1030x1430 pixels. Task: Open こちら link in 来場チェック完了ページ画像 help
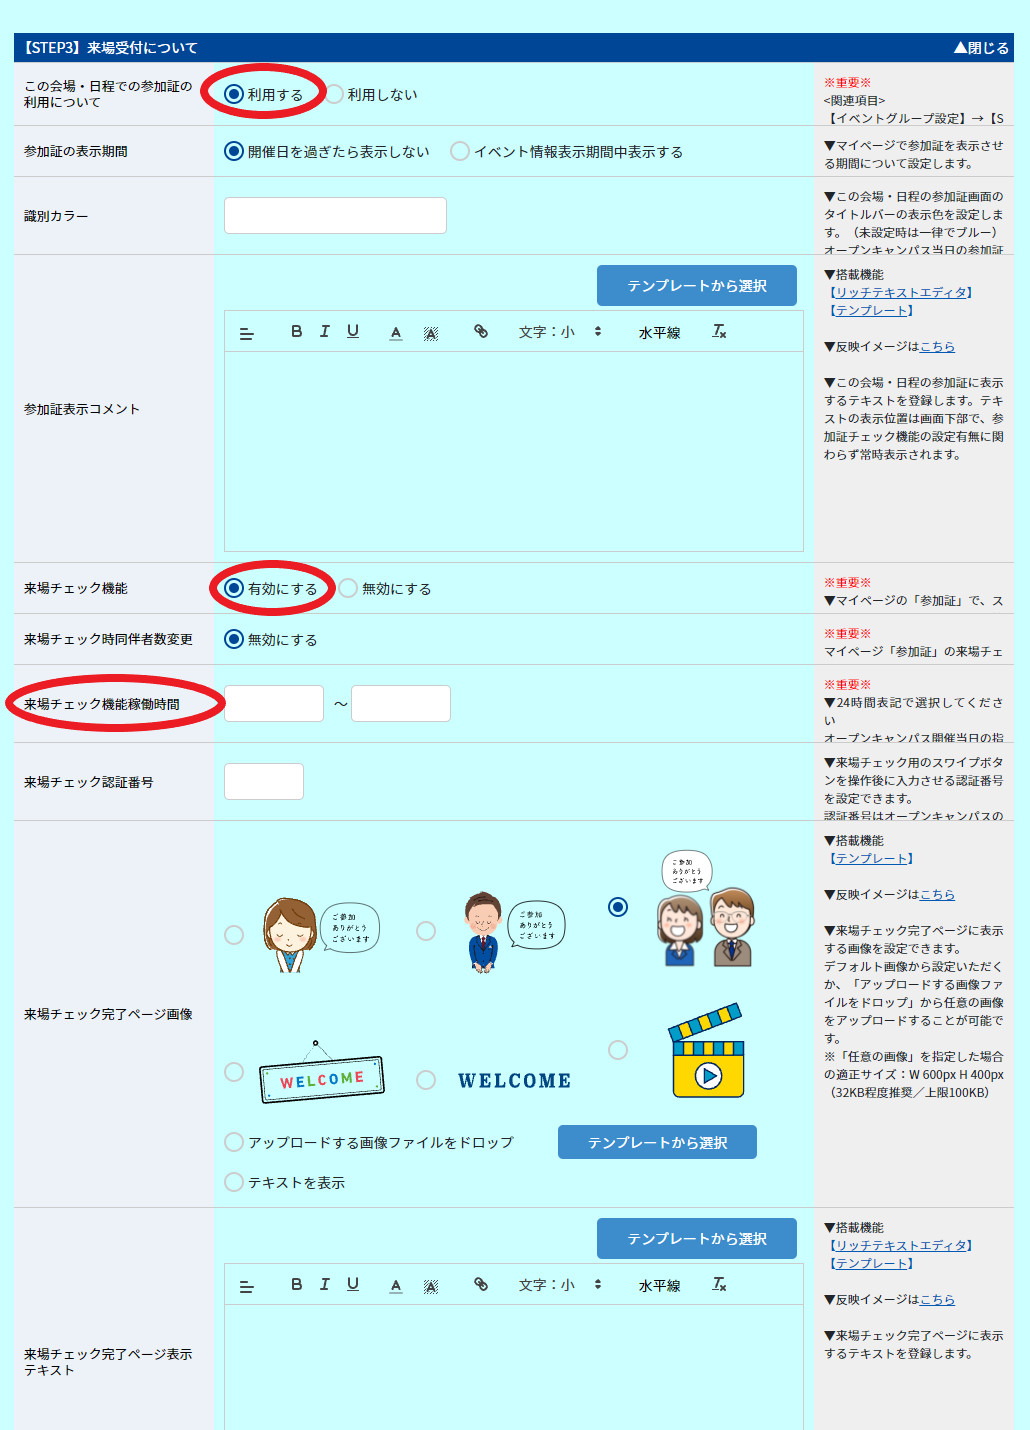tap(937, 895)
